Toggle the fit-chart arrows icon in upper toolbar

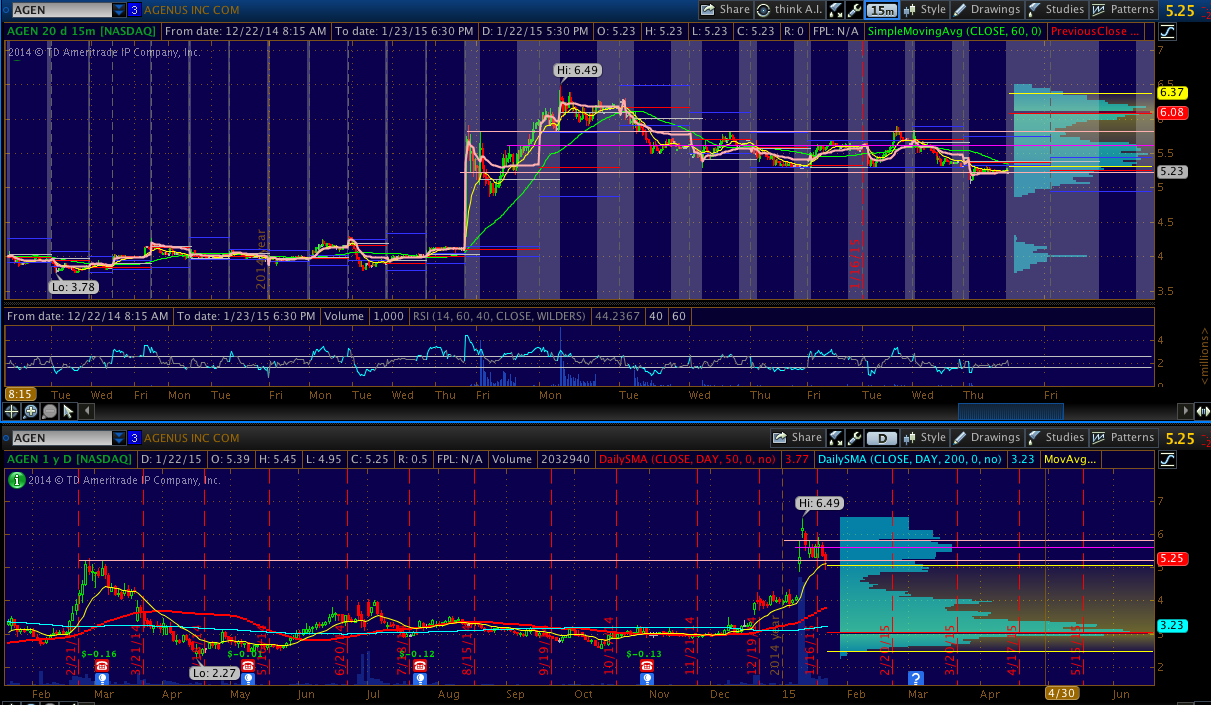[836, 10]
